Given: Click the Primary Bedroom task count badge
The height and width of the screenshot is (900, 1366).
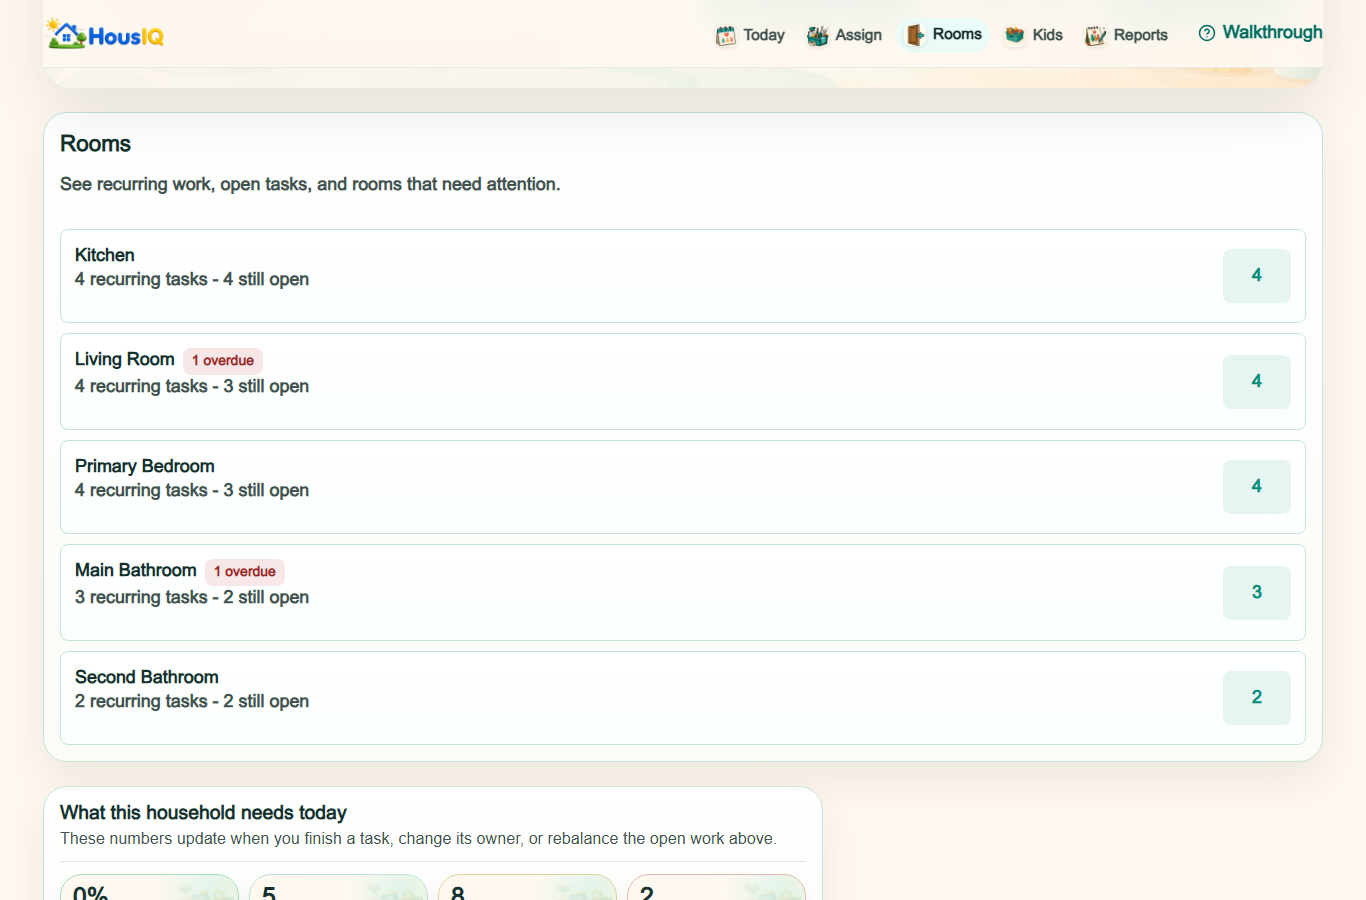Looking at the screenshot, I should (x=1257, y=487).
